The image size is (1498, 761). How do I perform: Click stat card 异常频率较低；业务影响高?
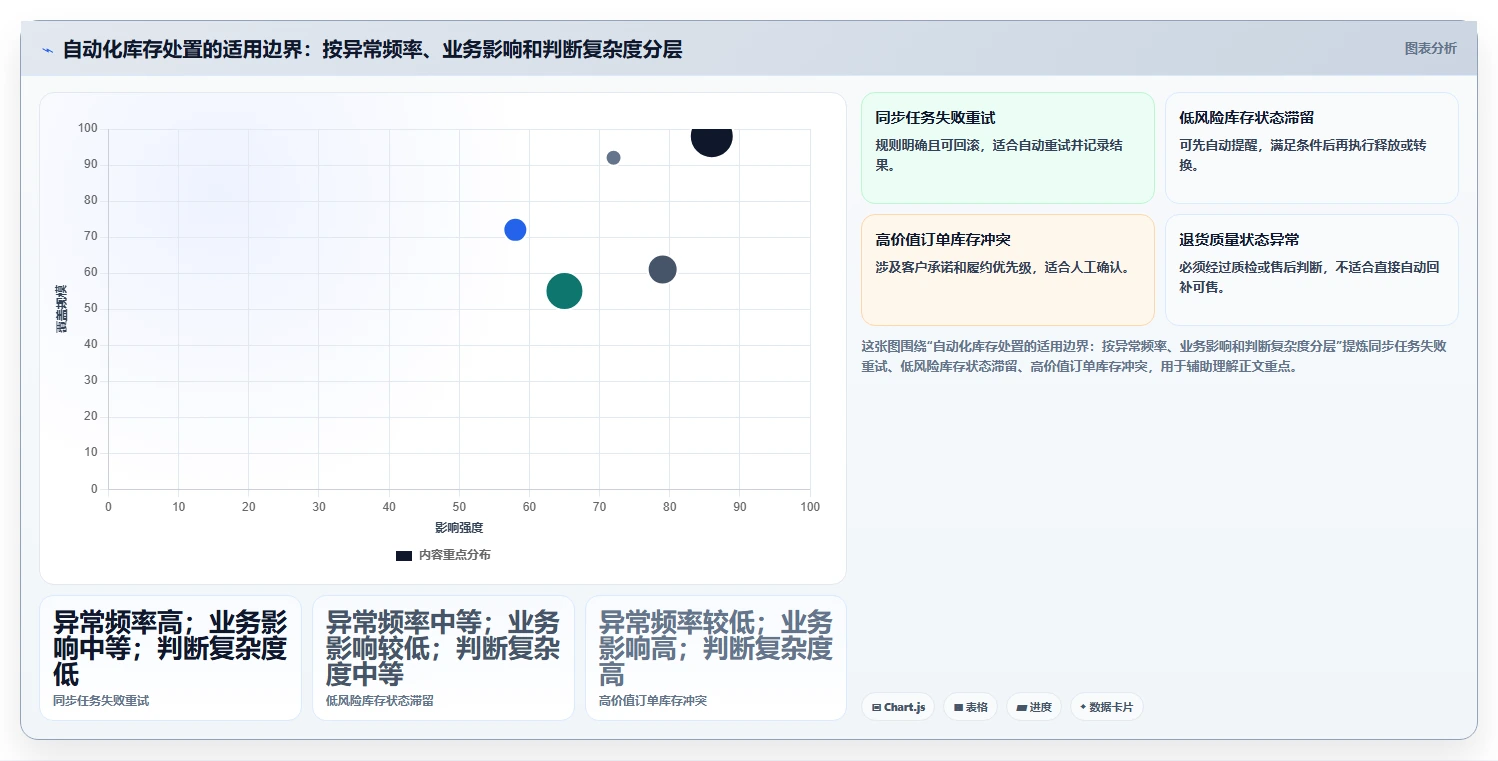(716, 658)
